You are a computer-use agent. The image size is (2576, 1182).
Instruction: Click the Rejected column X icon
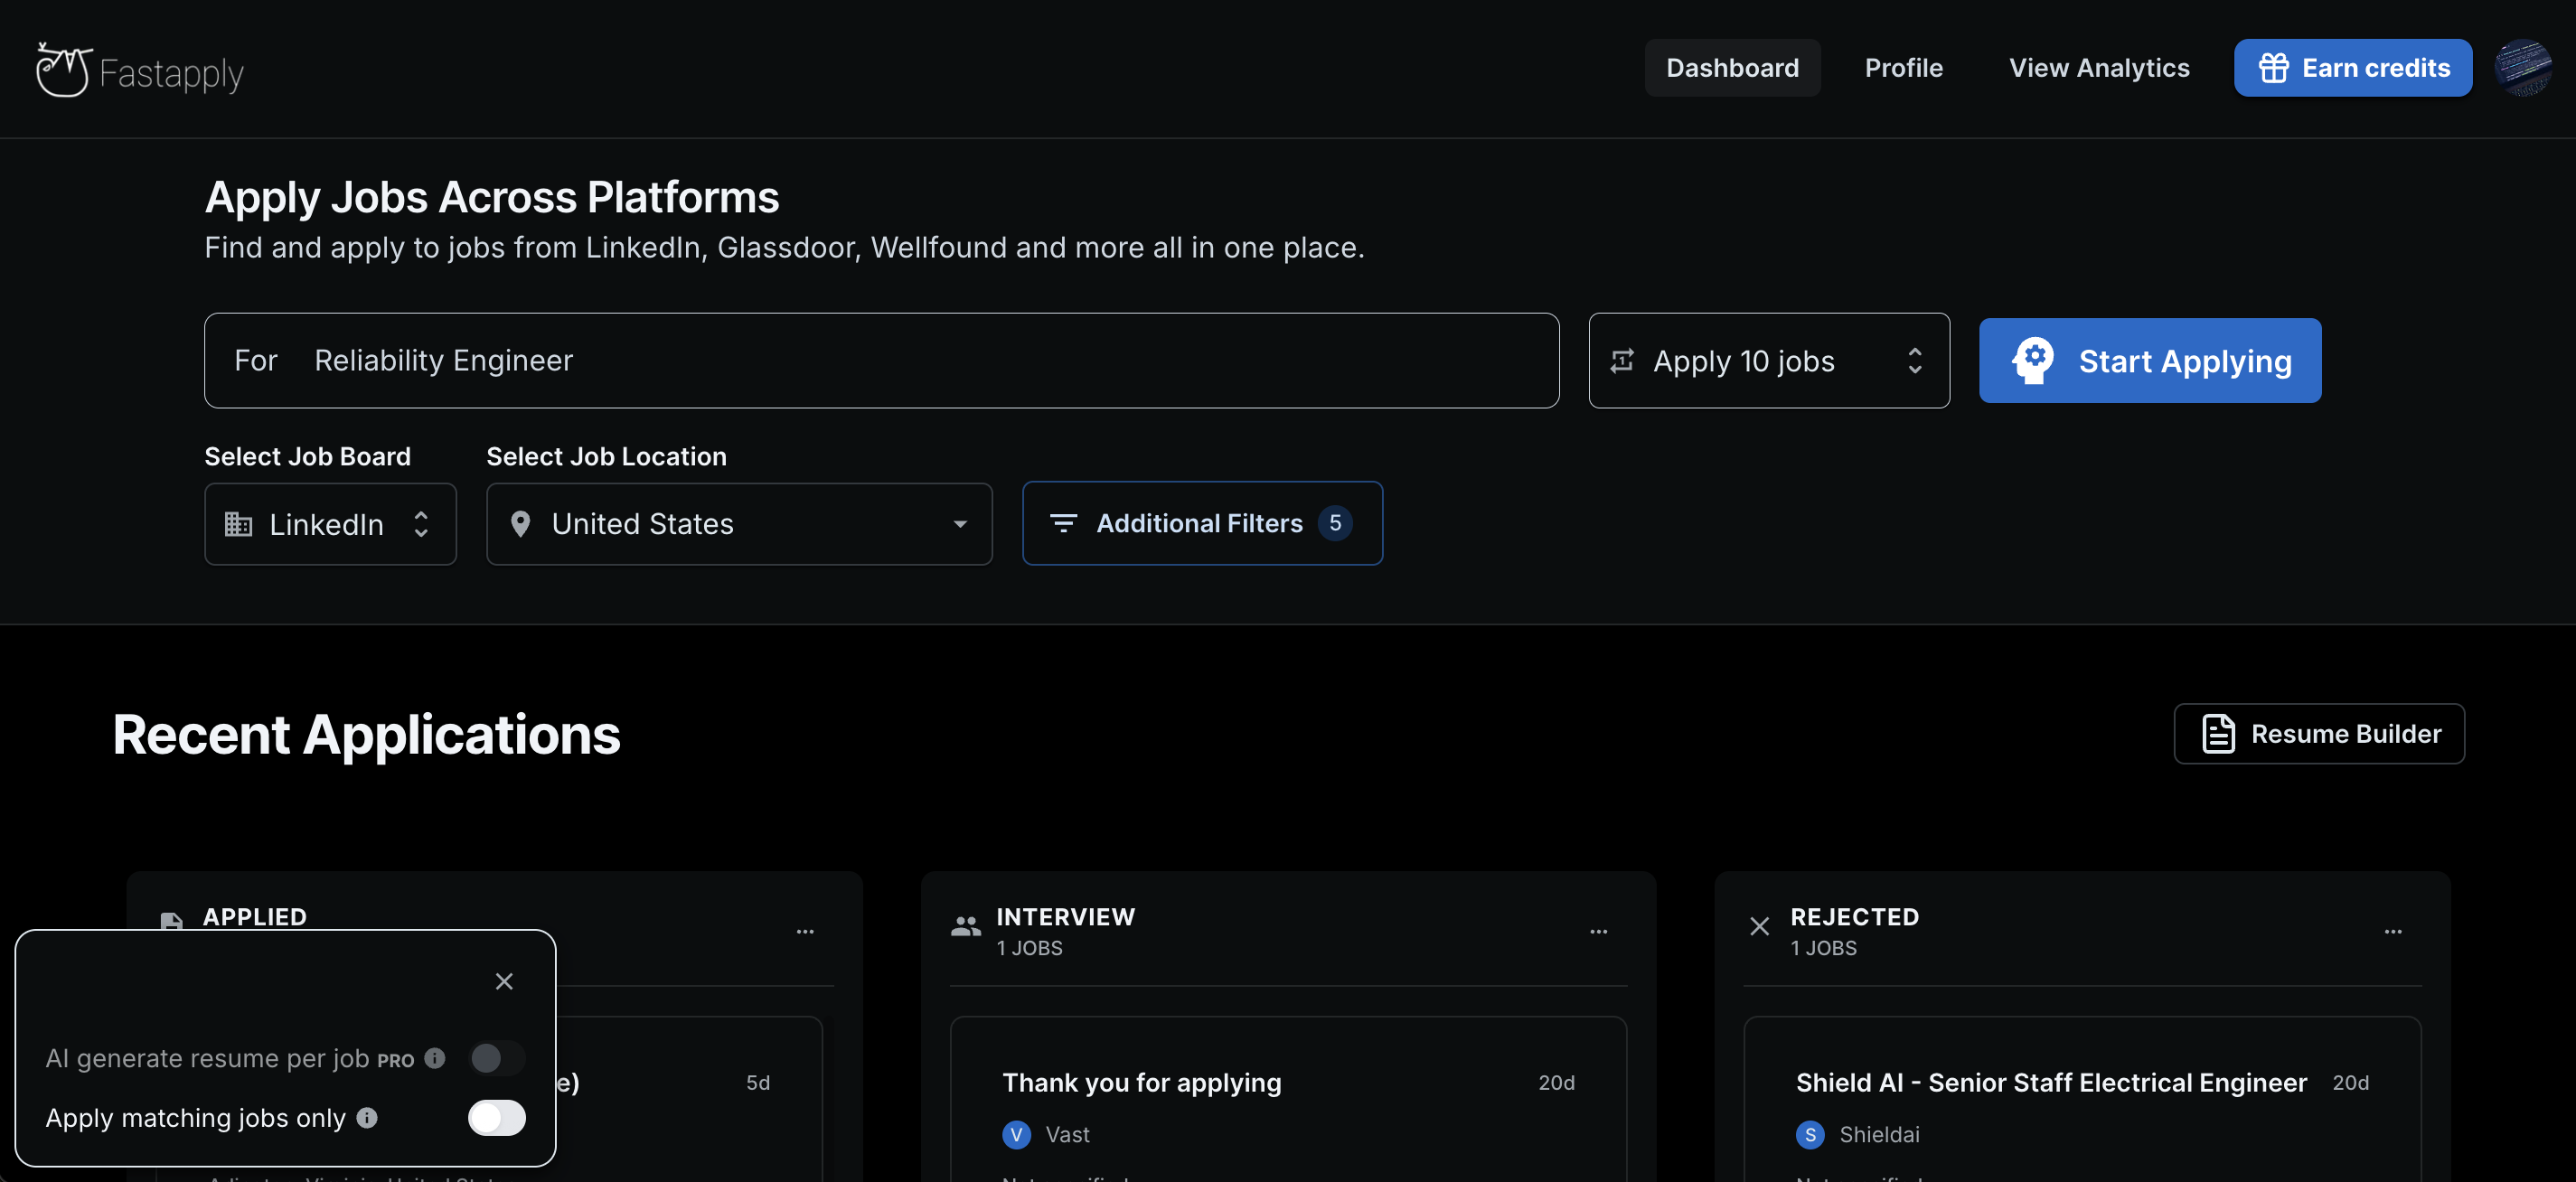[x=1759, y=926]
